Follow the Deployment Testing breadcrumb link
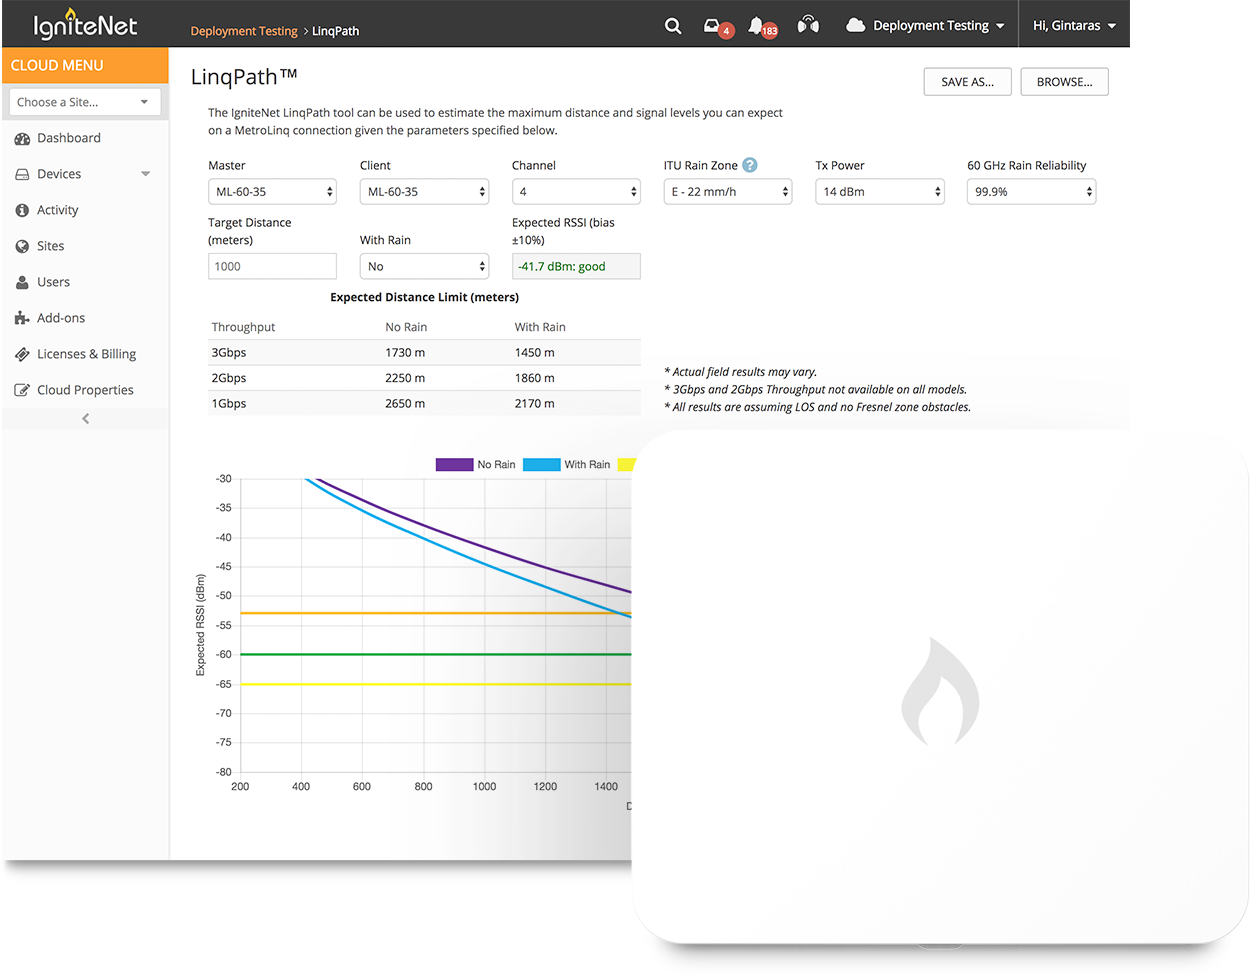 [244, 31]
